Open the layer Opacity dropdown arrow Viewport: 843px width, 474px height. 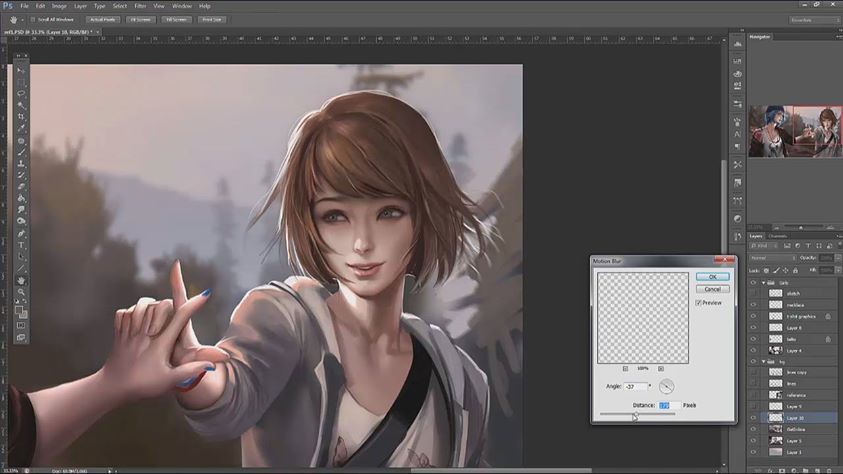point(838,258)
